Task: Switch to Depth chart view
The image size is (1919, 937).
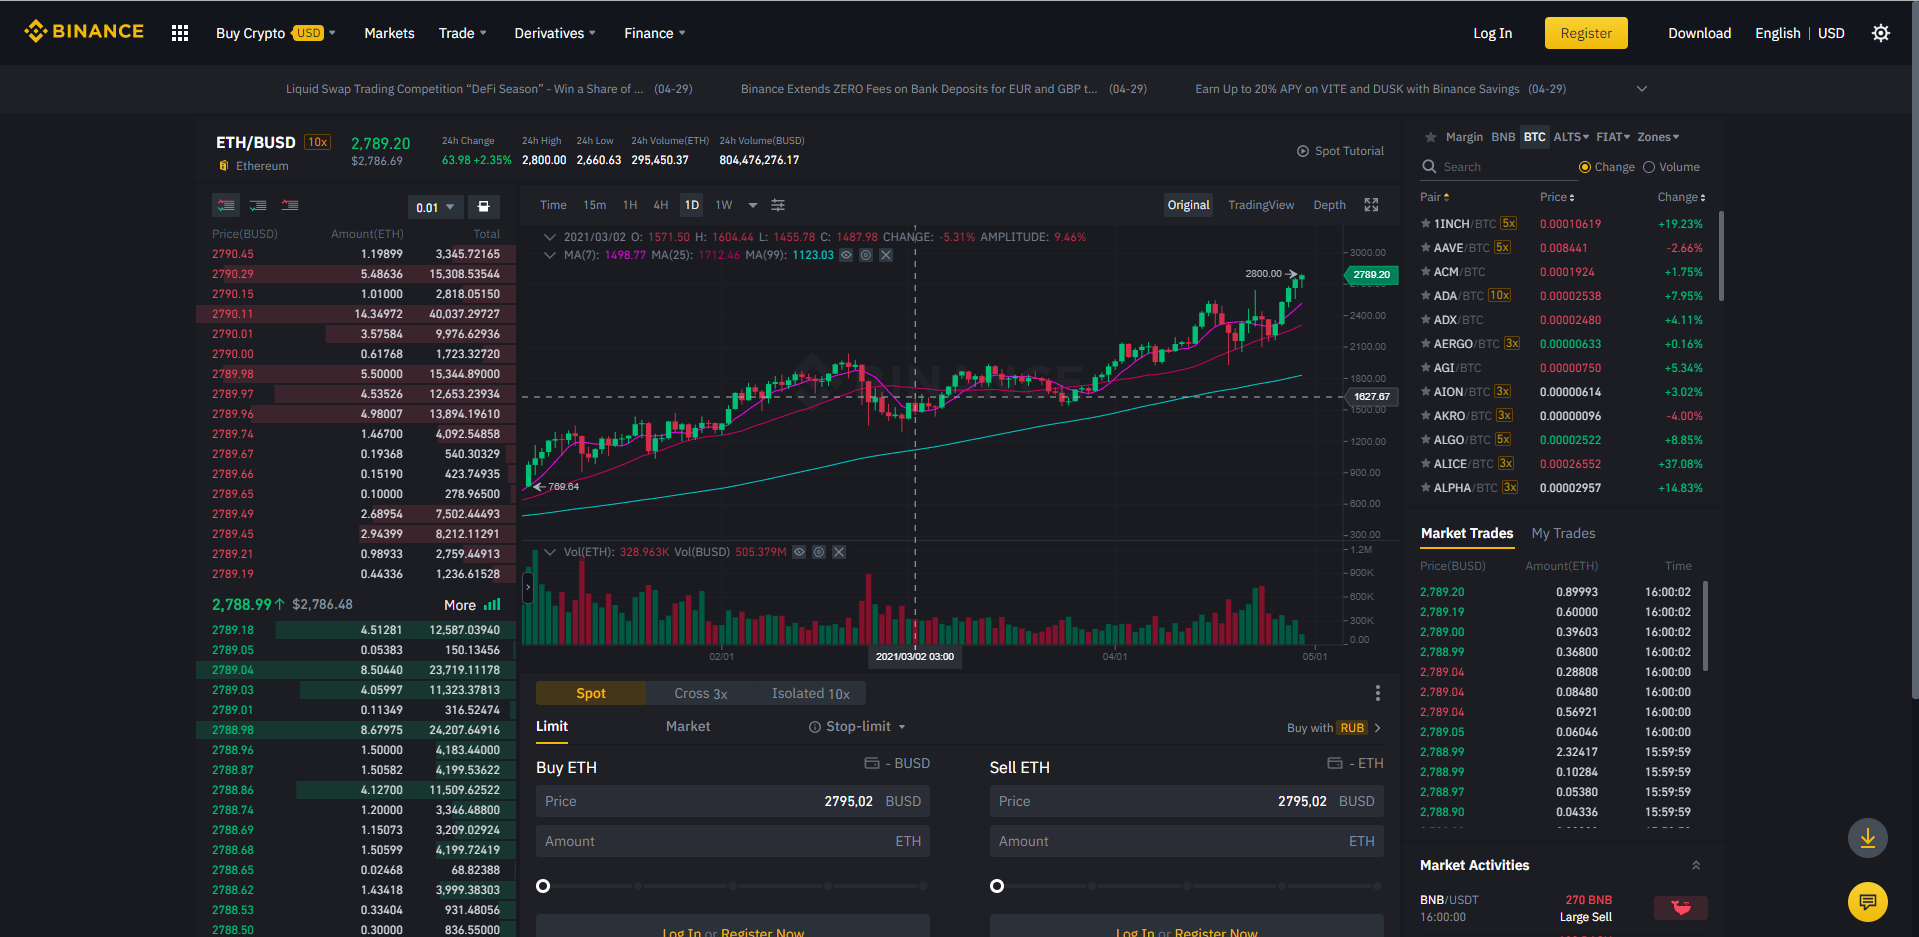Action: 1330,205
